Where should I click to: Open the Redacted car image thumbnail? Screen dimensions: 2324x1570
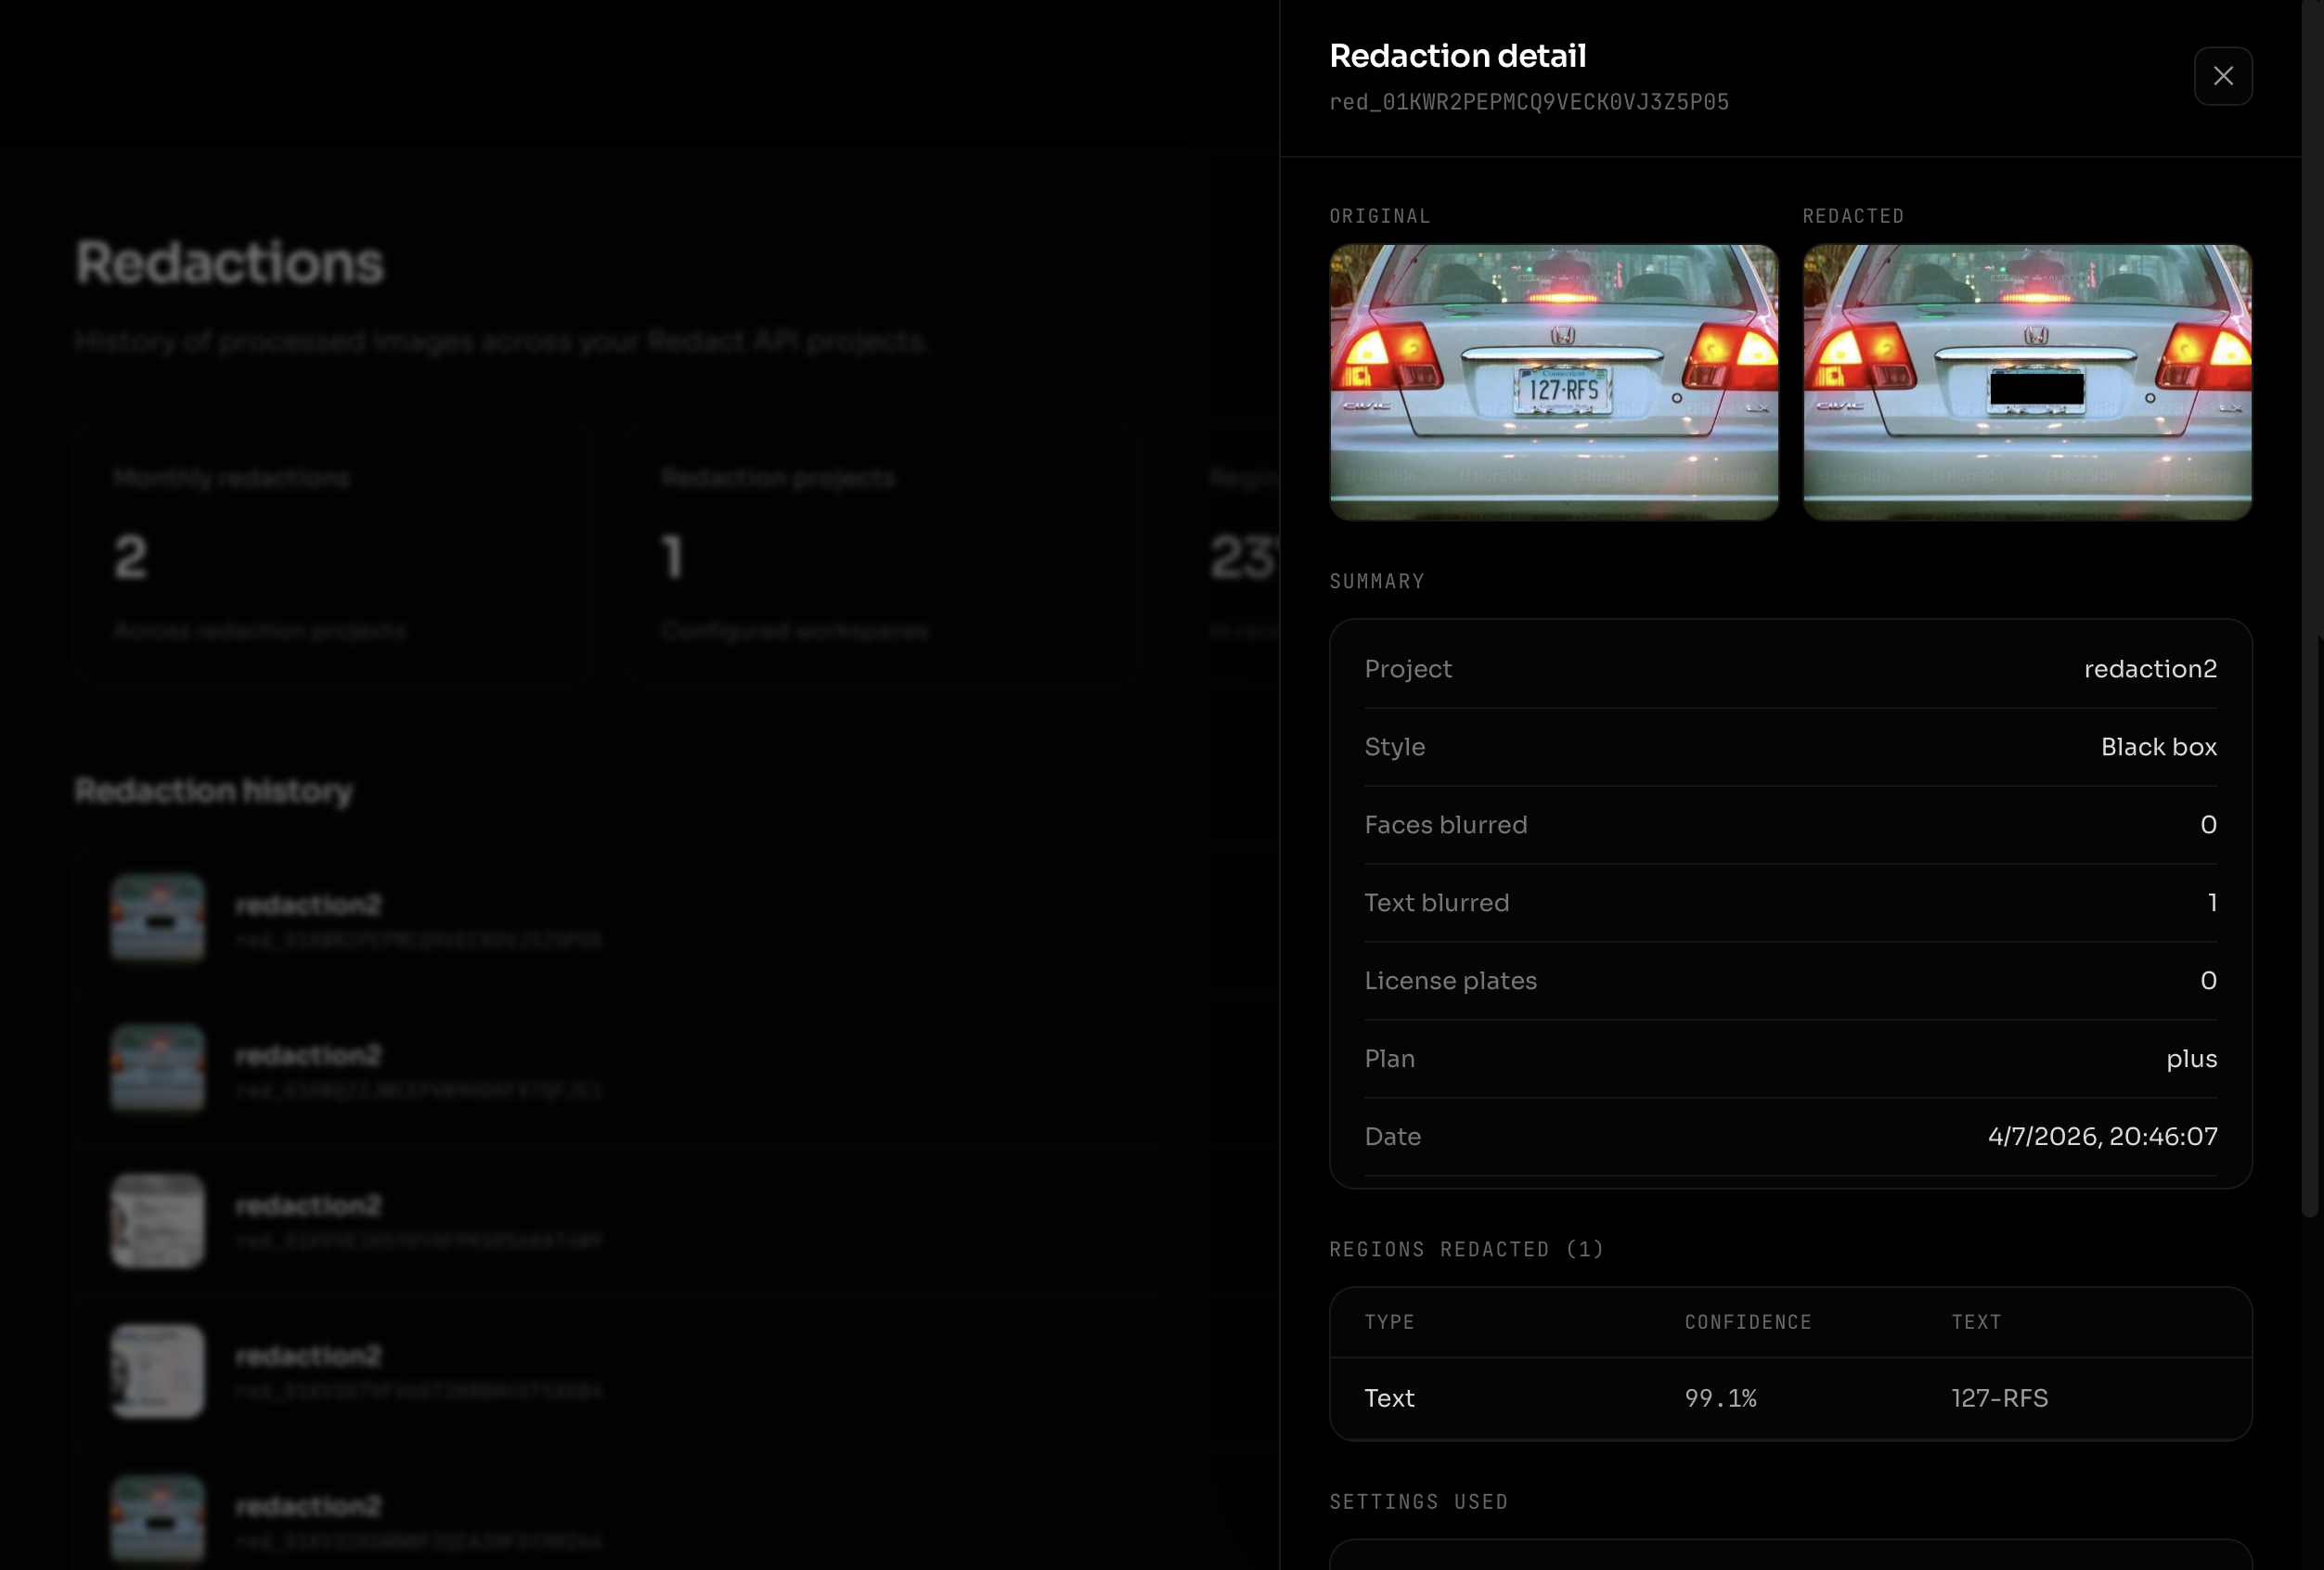(x=2026, y=382)
